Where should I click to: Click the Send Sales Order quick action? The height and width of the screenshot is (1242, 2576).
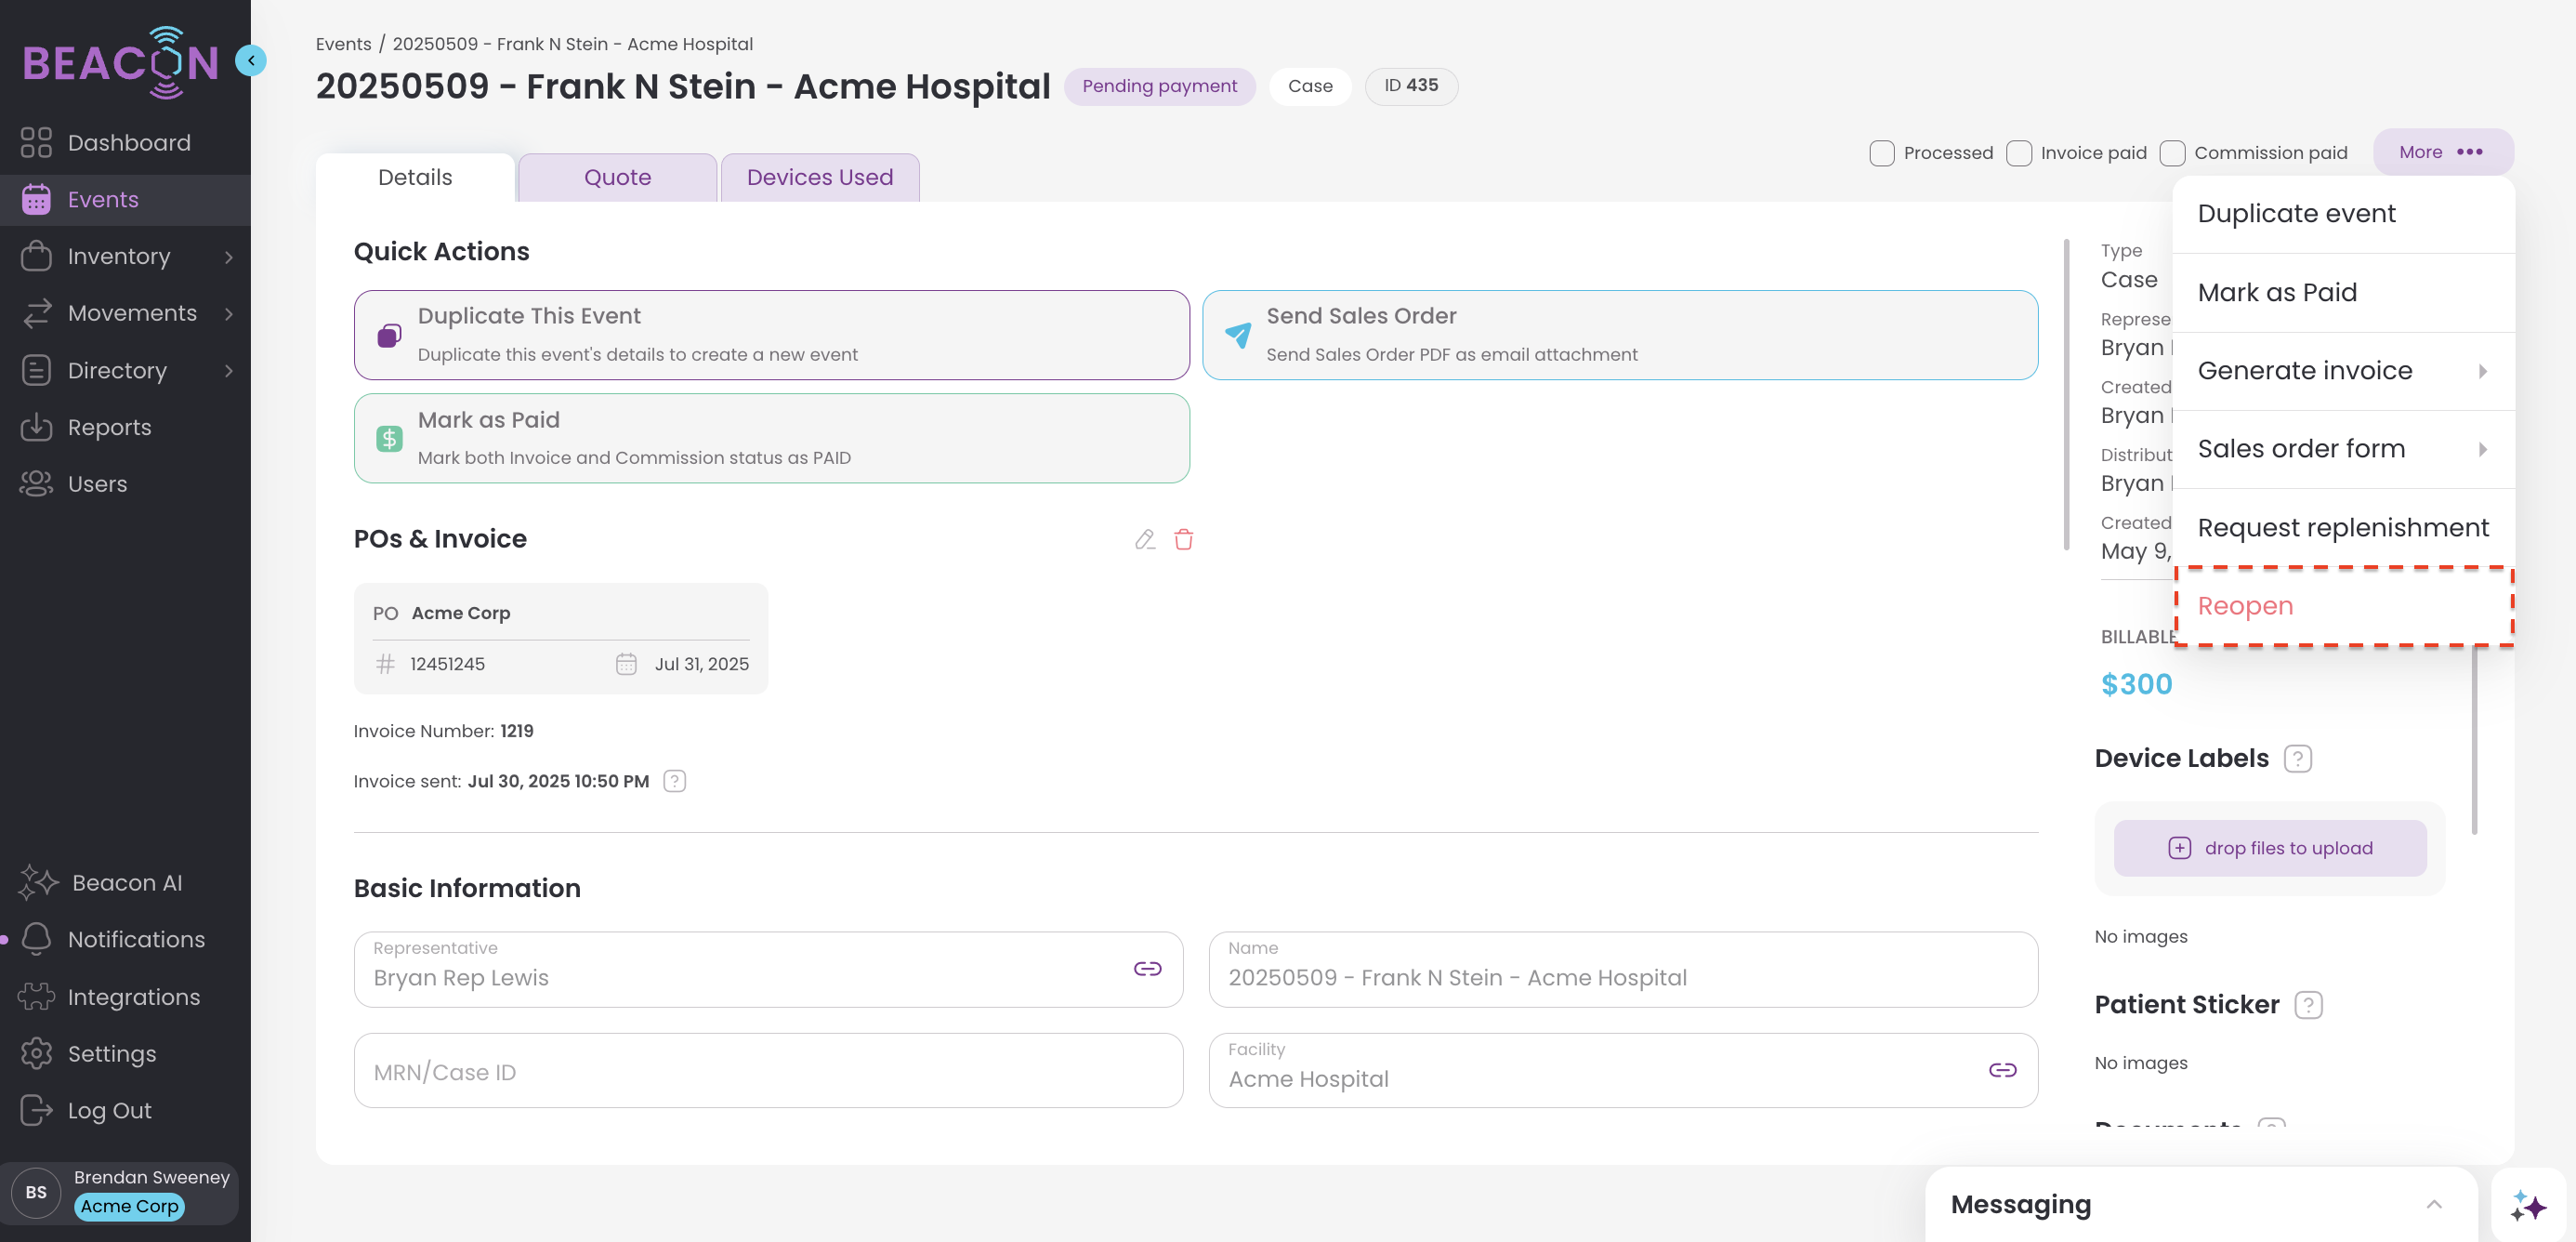pos(1619,335)
